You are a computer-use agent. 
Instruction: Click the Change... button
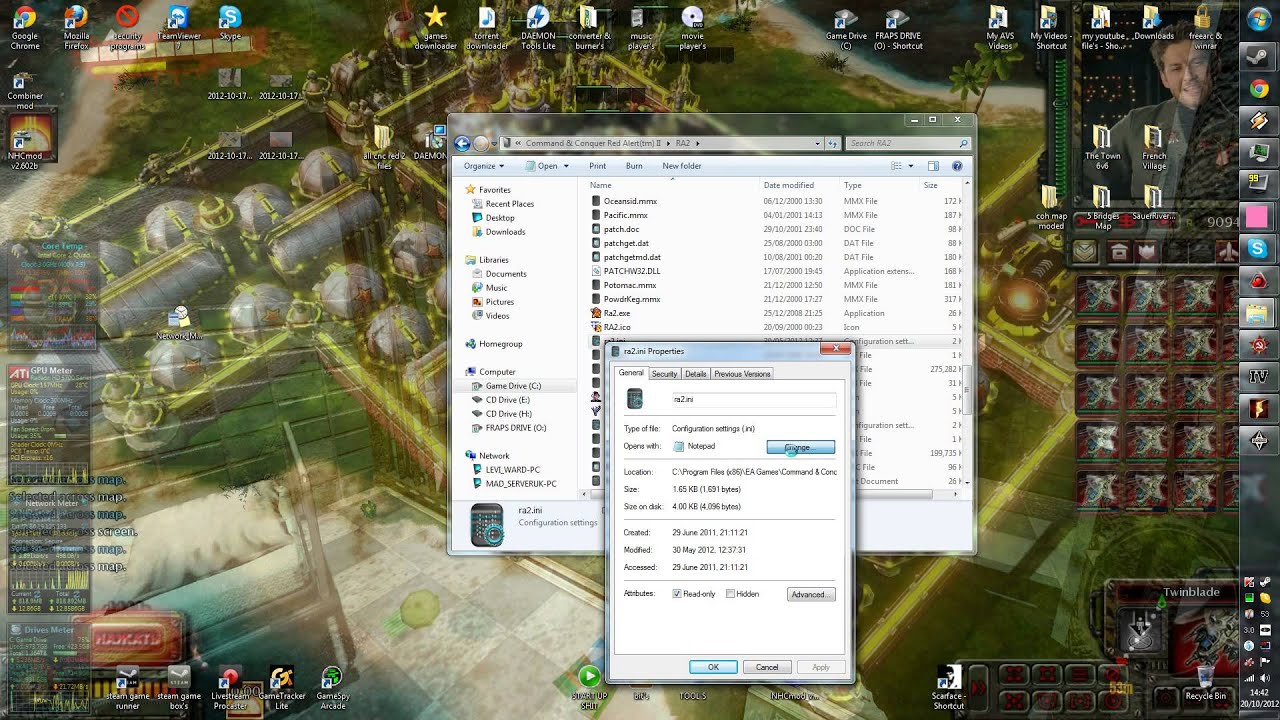pos(800,447)
